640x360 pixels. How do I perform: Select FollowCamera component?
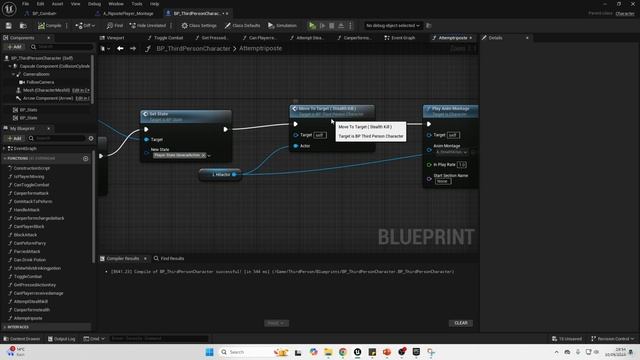coord(40,82)
